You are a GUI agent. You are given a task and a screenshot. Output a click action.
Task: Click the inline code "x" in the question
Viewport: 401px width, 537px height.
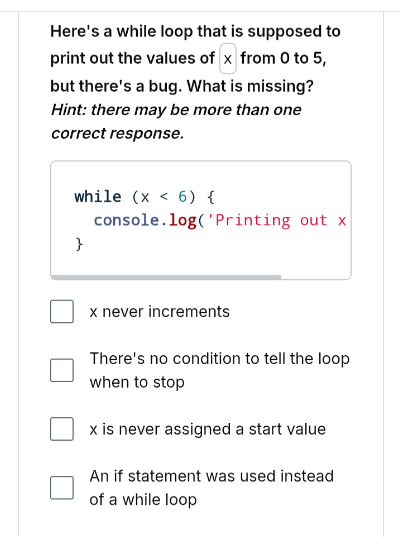(228, 59)
